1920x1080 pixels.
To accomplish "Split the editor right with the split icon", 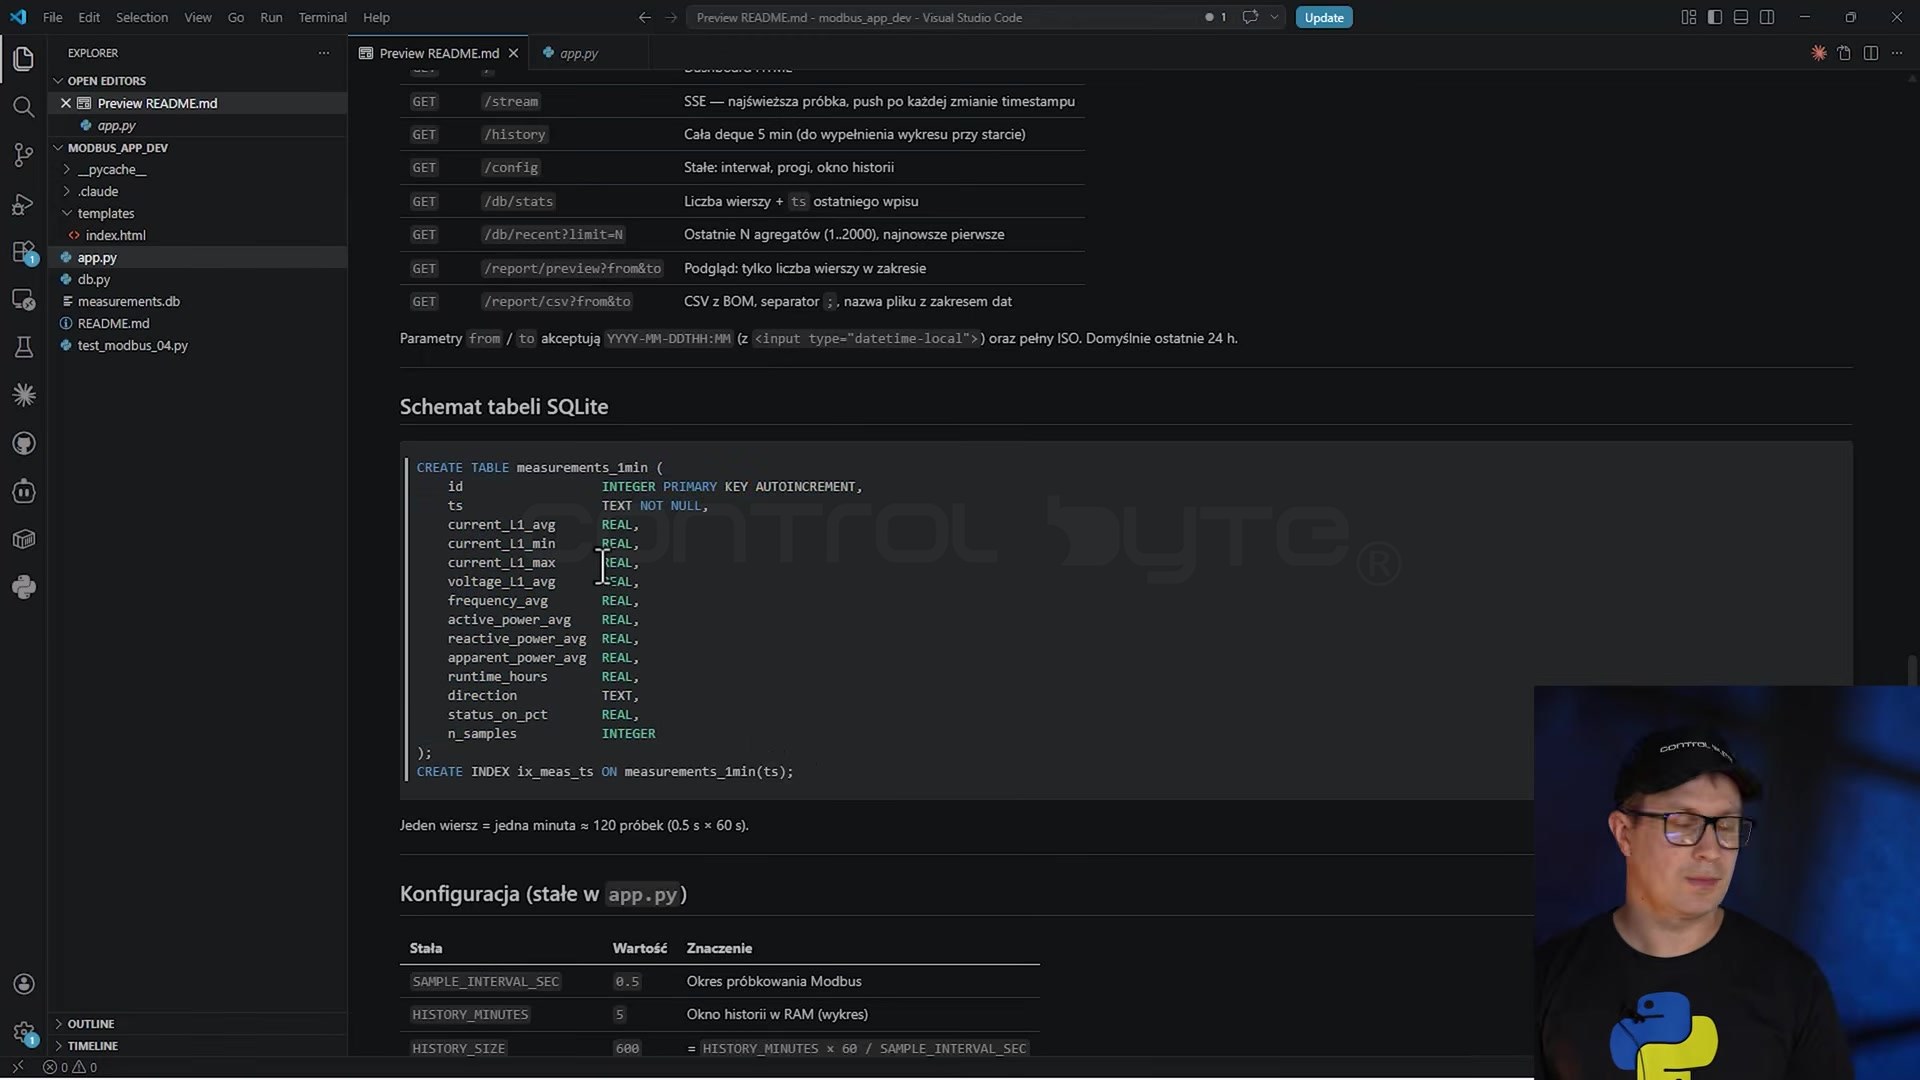I will 1871,53.
